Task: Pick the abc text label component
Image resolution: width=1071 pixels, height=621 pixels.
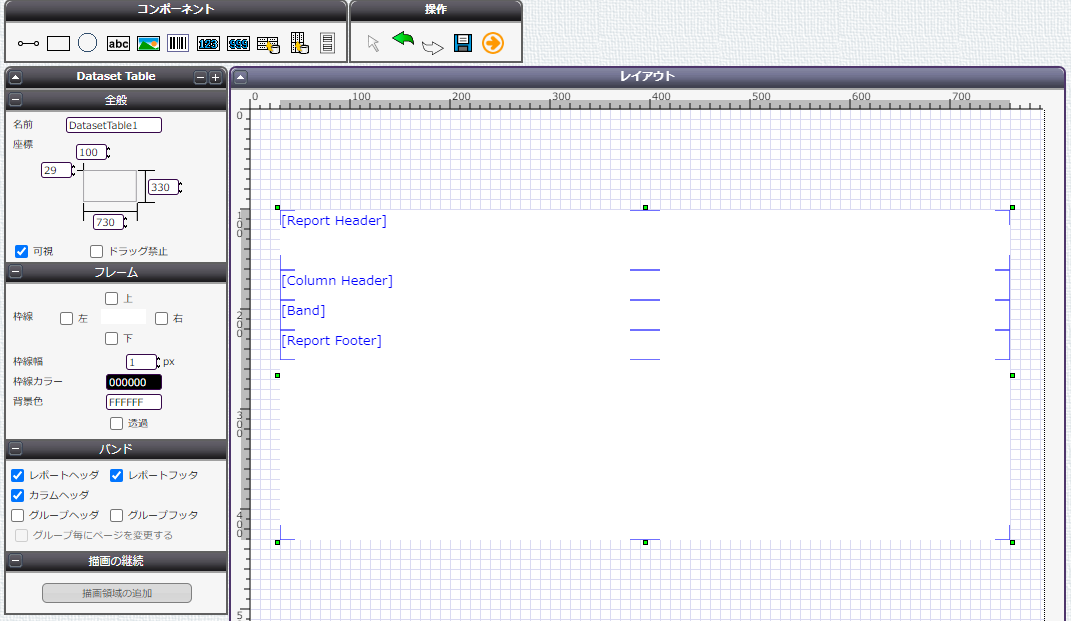Action: [x=118, y=43]
